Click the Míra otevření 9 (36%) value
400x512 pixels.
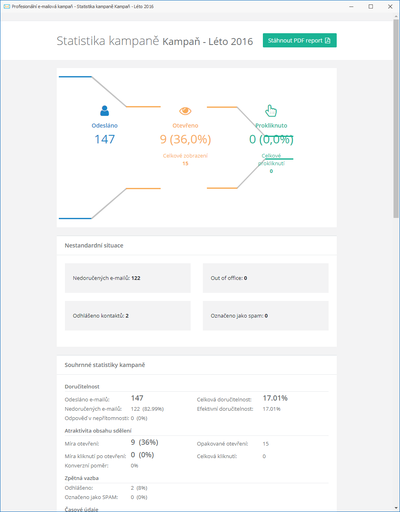pyautogui.click(x=144, y=442)
